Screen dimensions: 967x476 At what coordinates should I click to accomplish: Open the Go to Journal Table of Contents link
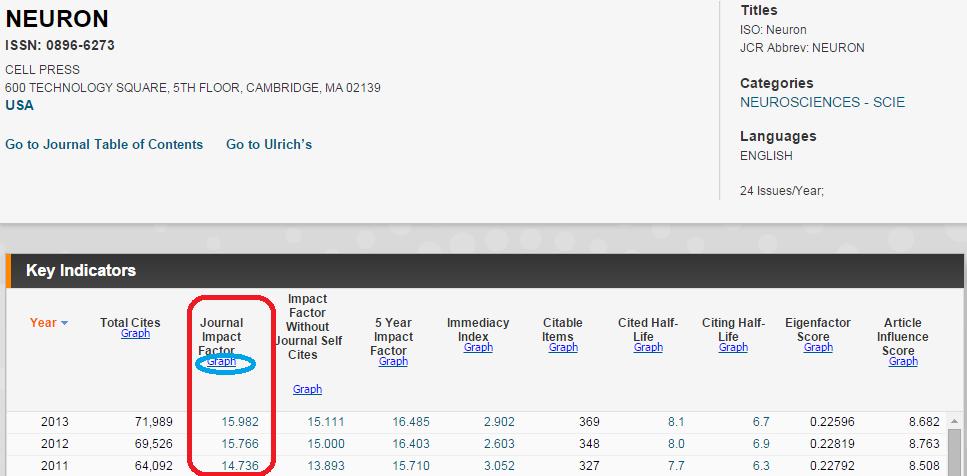104,145
